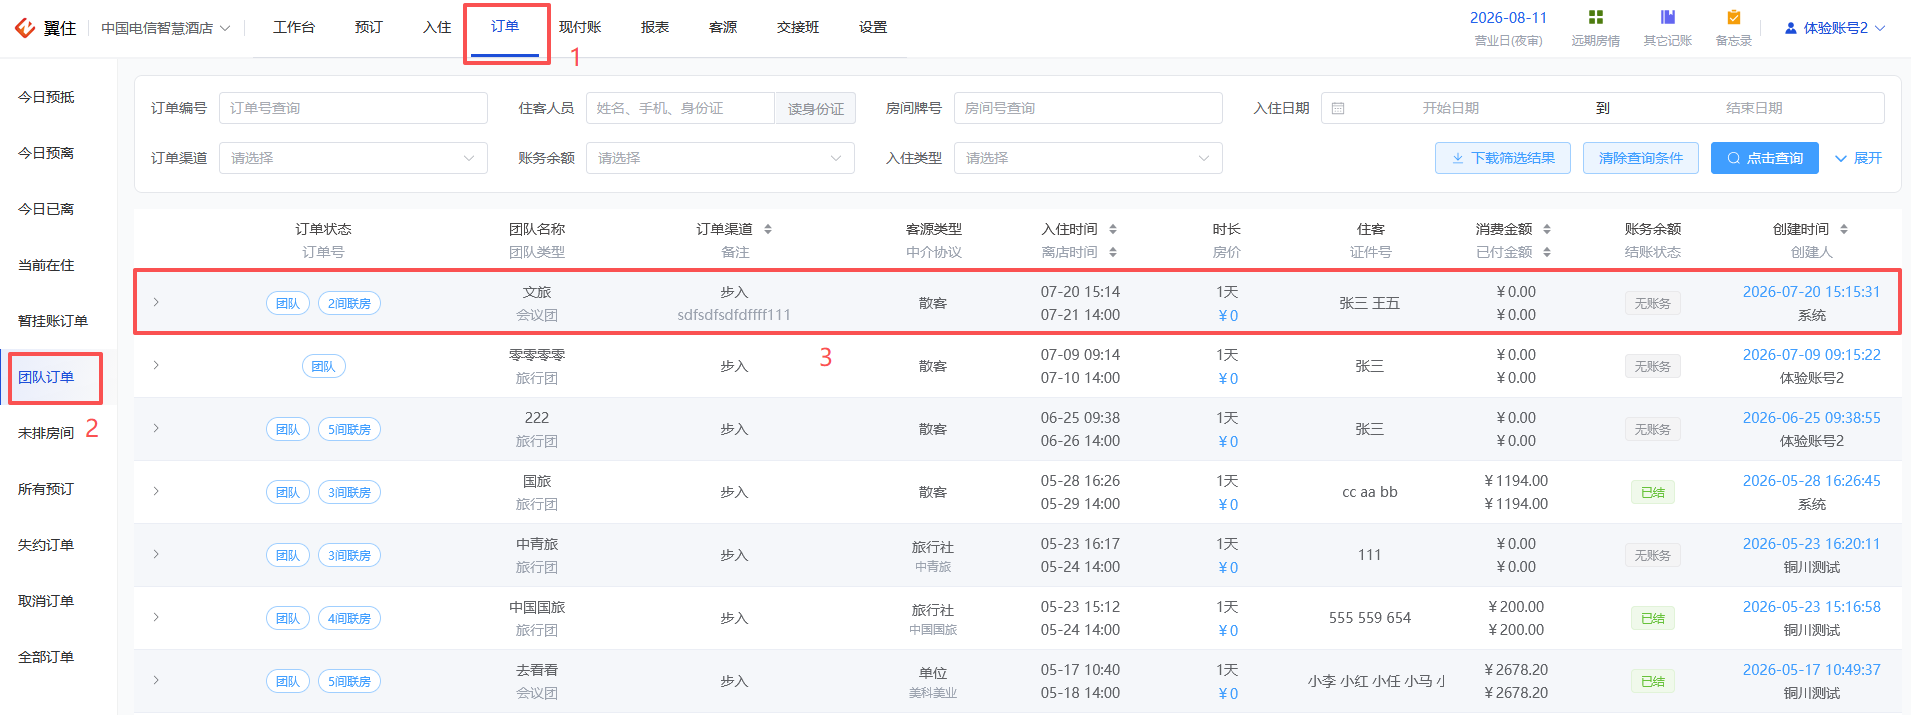1911x715 pixels.
Task: Switch to the 现付账 tab
Action: [x=580, y=27]
